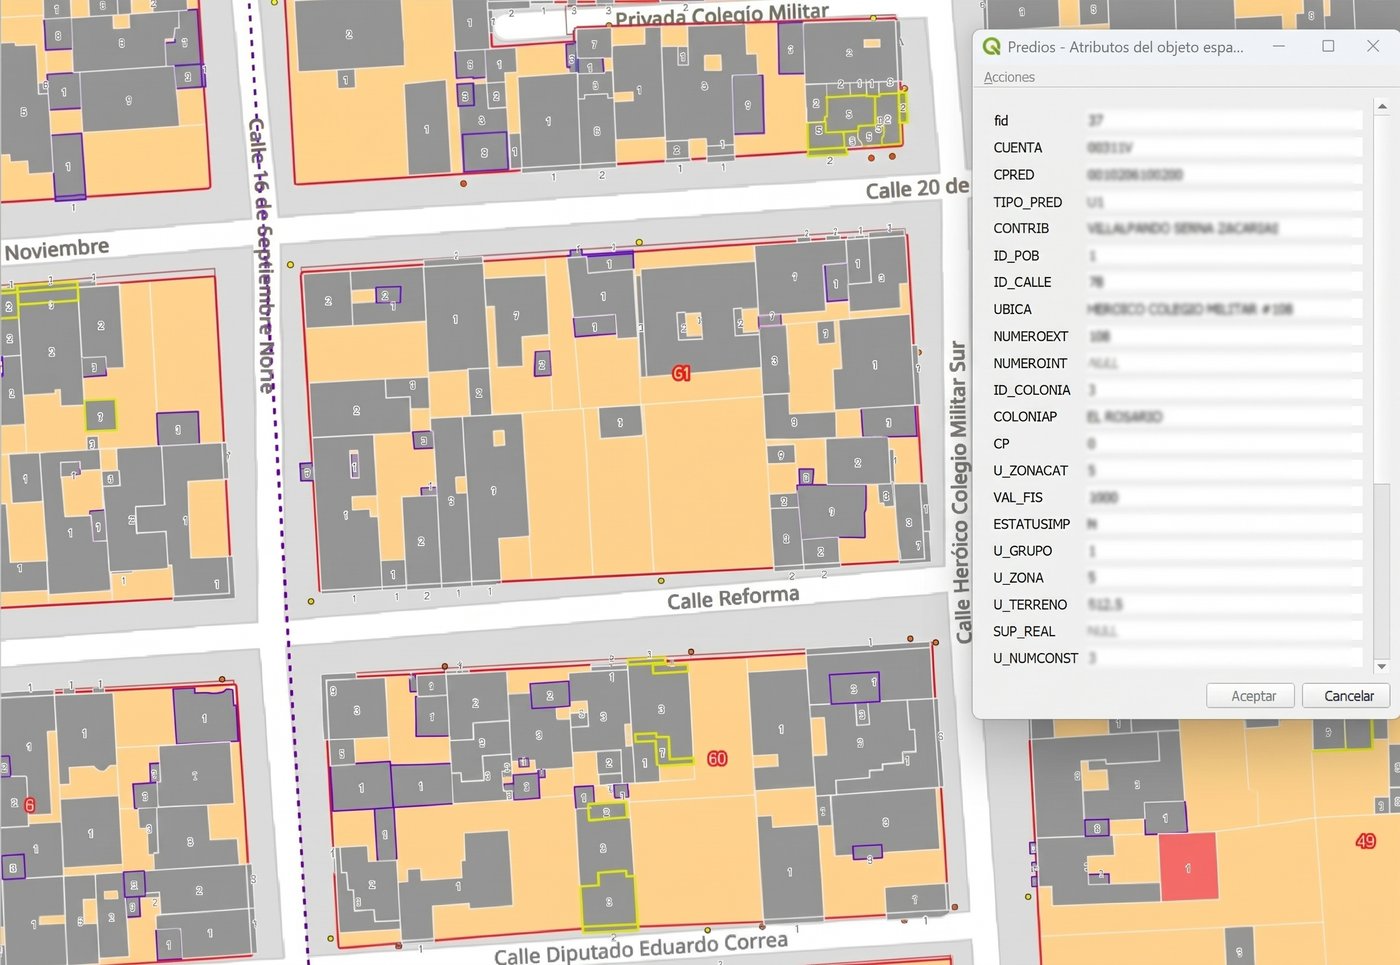Edit the SUP_REAL value field
Image resolution: width=1400 pixels, height=965 pixels.
click(x=1224, y=632)
